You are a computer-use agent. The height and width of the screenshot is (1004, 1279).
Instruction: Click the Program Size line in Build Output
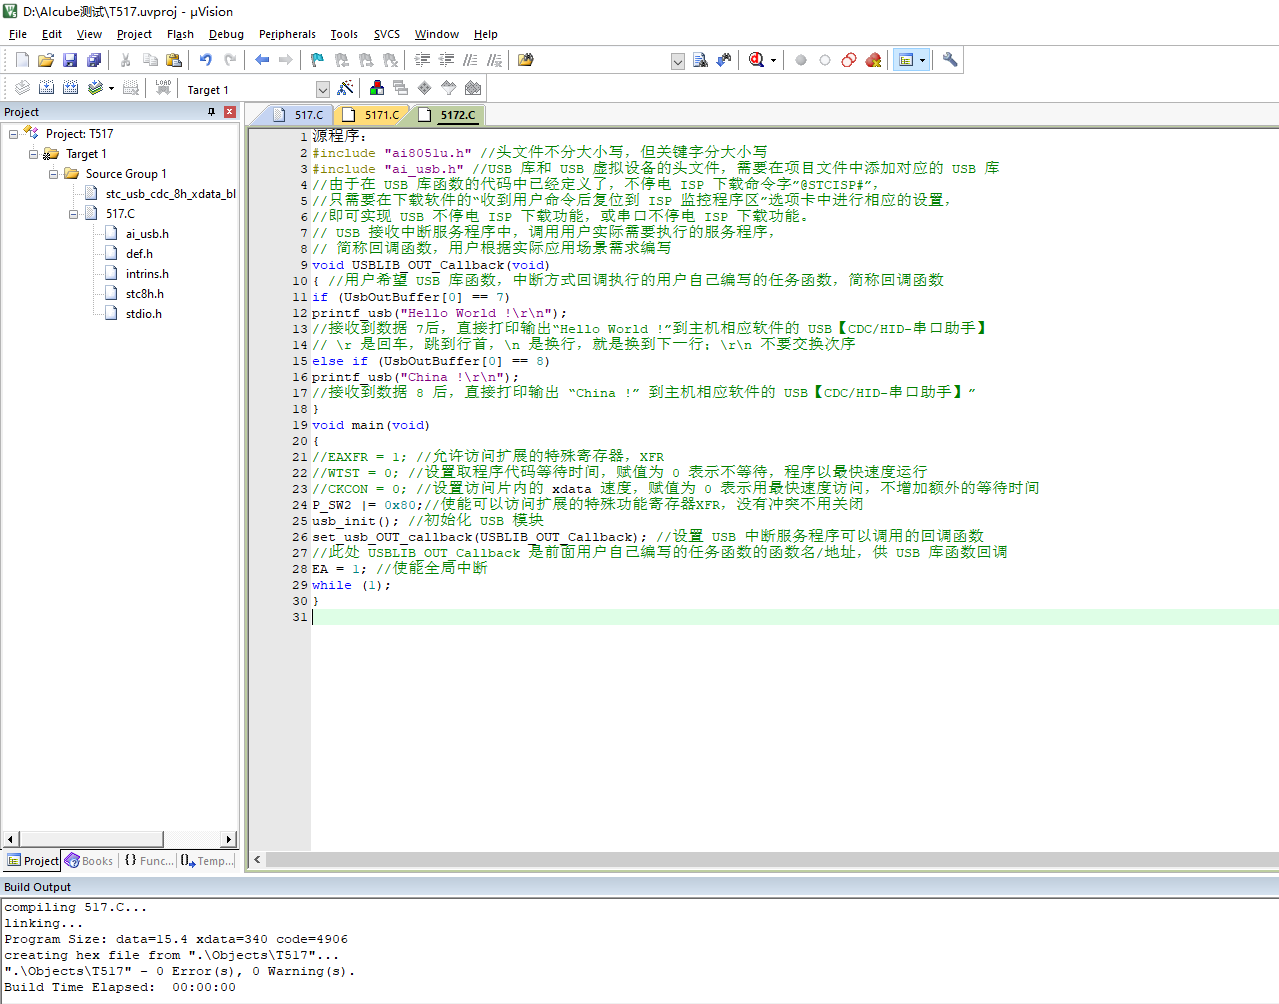[x=176, y=940]
